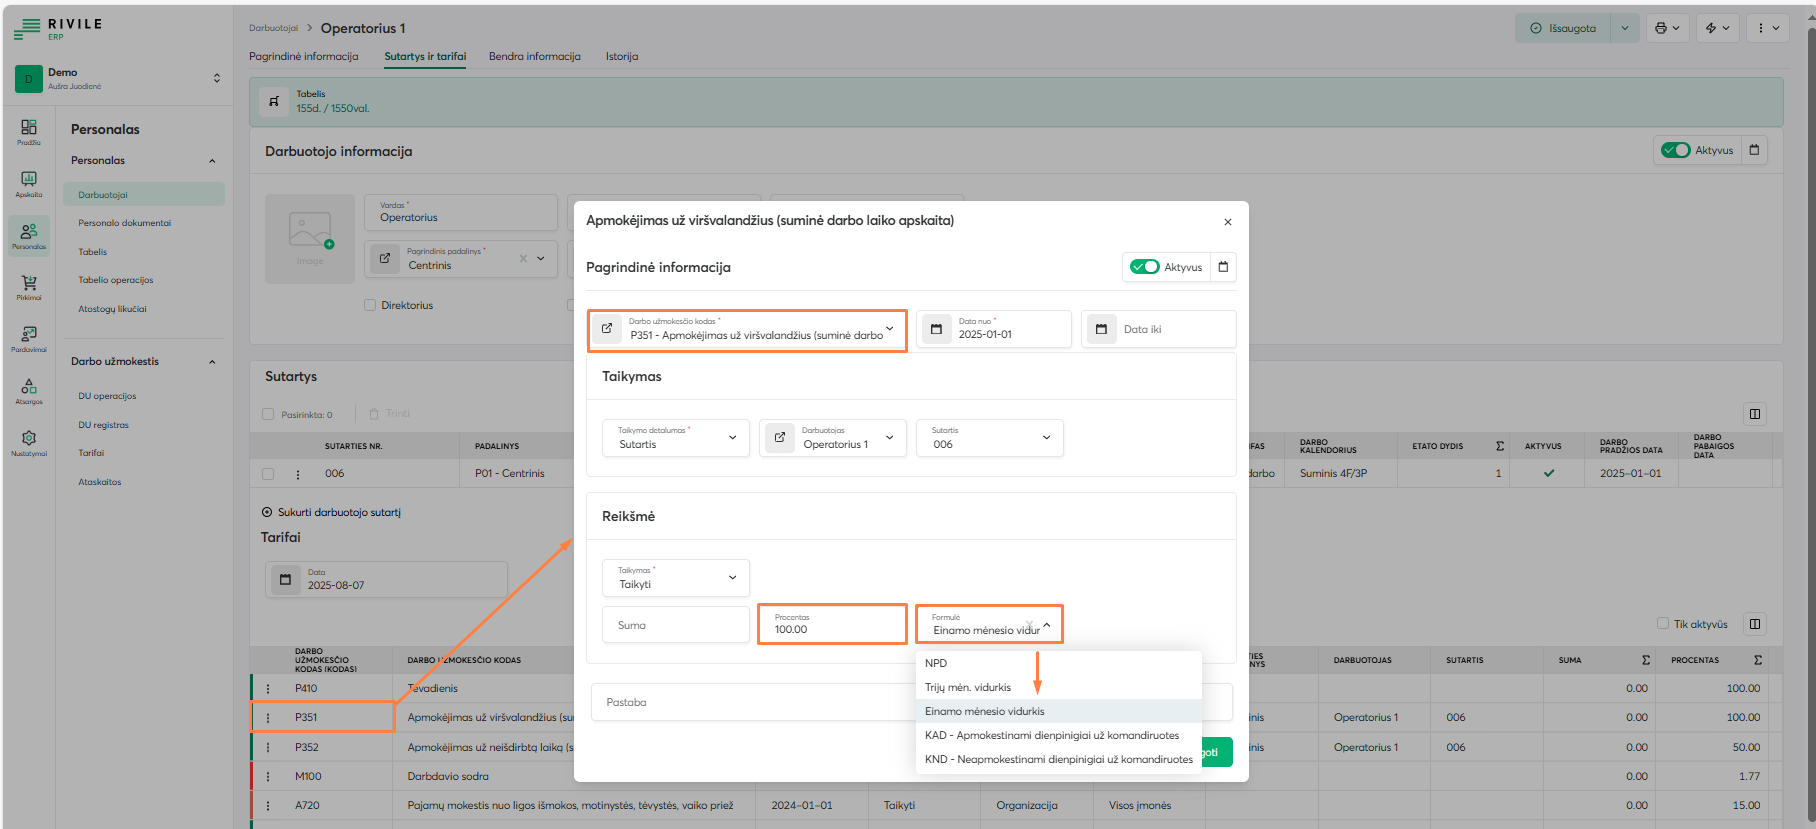Image resolution: width=1816 pixels, height=829 pixels.
Task: Open the Sutartis 006 dropdown
Action: point(990,438)
